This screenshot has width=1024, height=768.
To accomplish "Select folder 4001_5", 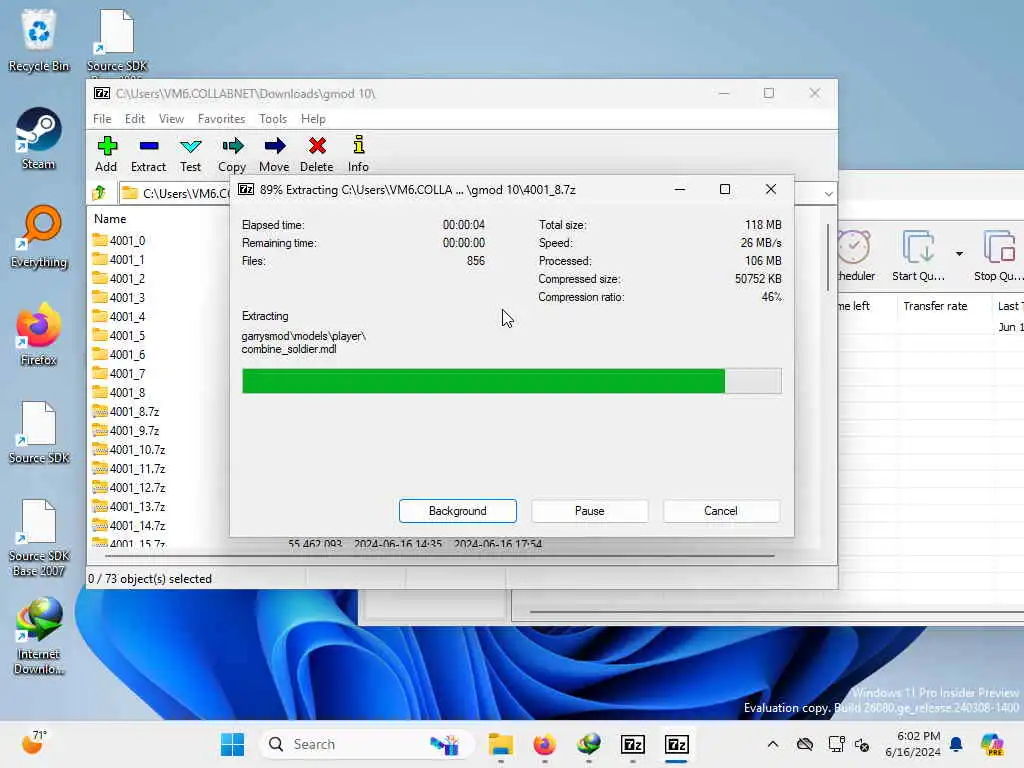I will pyautogui.click(x=118, y=335).
